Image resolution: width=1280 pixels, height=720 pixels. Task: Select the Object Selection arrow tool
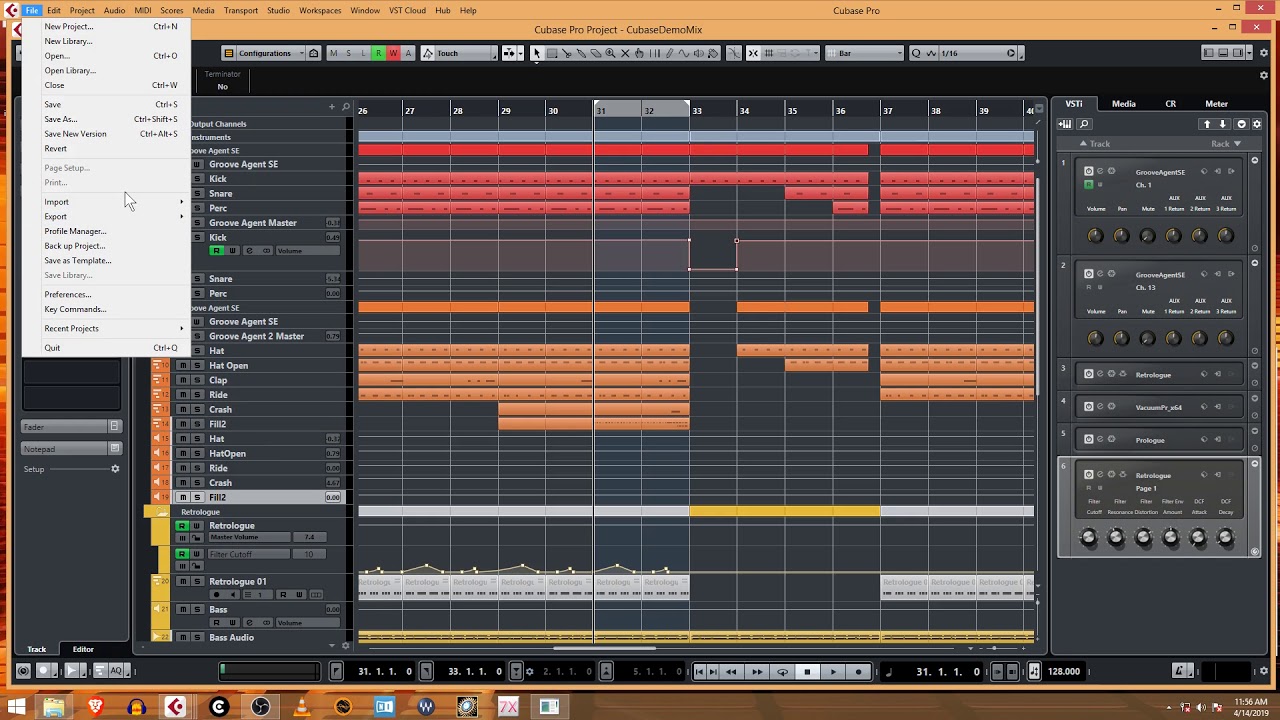pyautogui.click(x=537, y=53)
